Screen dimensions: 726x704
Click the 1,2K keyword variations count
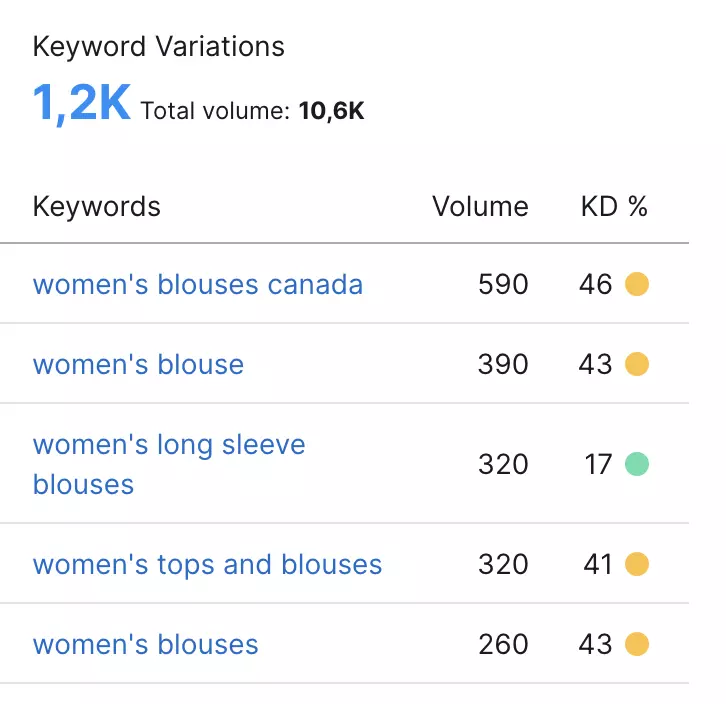coord(81,104)
